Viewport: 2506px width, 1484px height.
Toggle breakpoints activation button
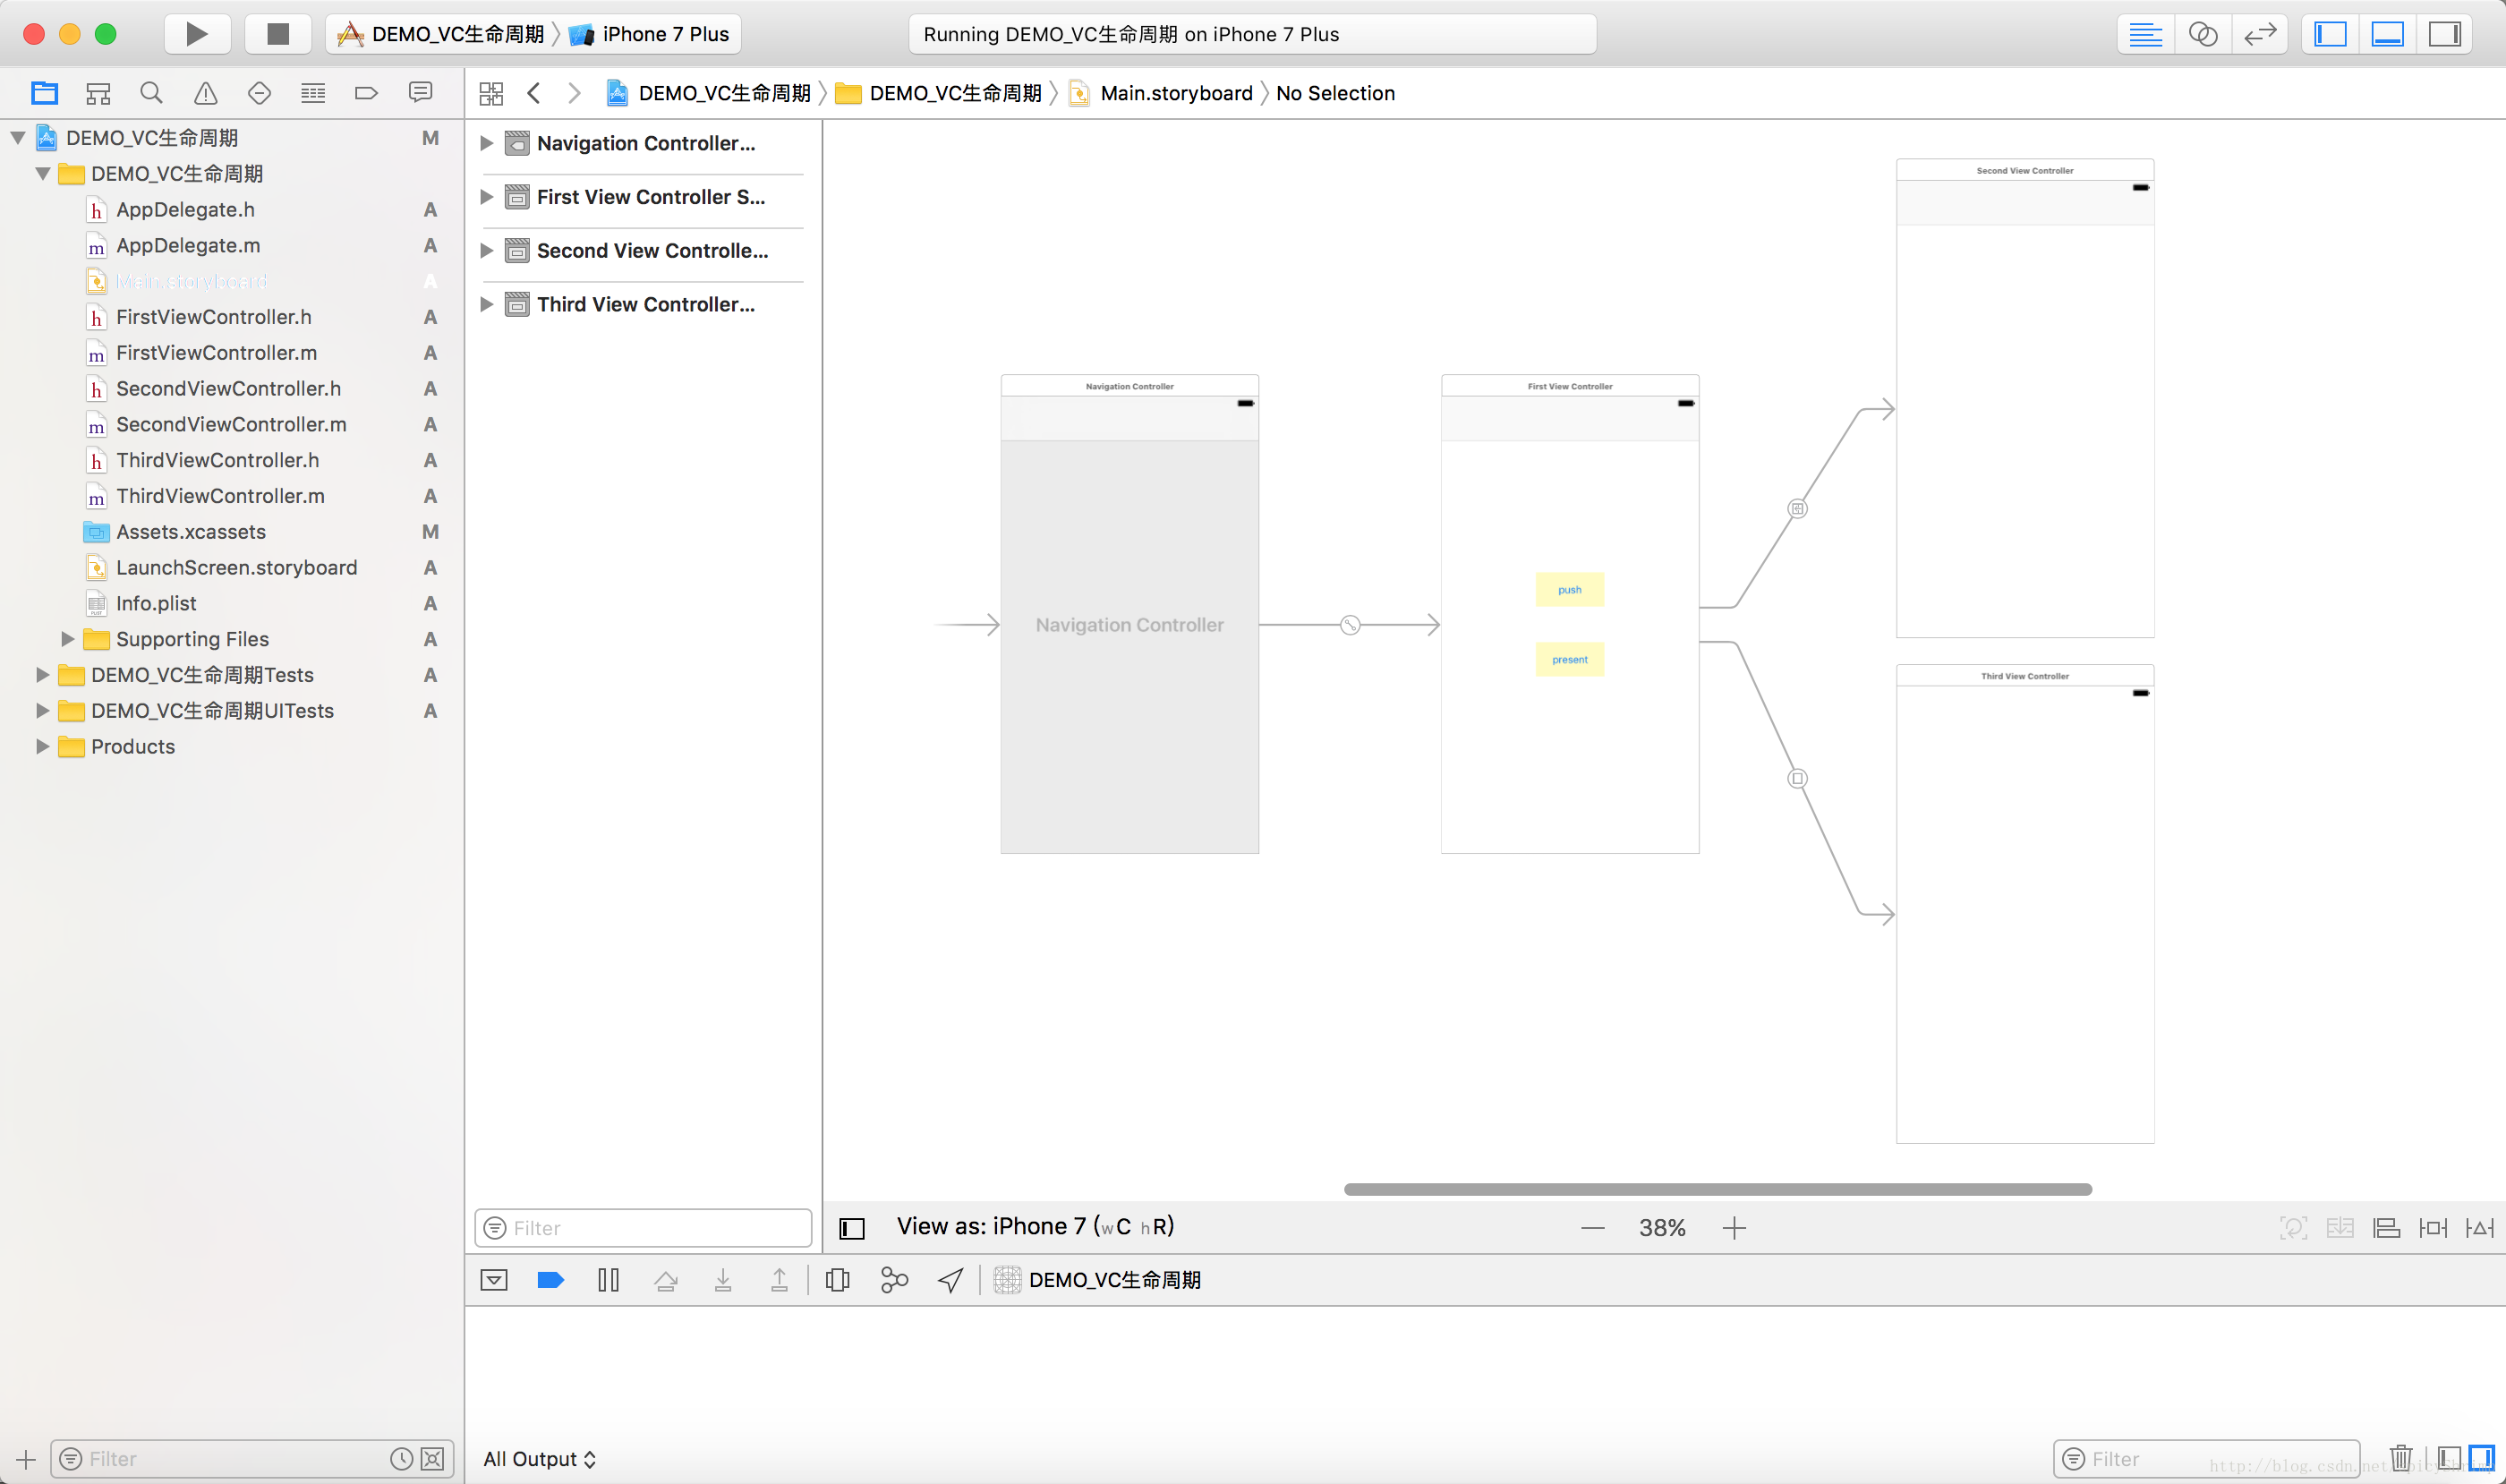pyautogui.click(x=550, y=1280)
